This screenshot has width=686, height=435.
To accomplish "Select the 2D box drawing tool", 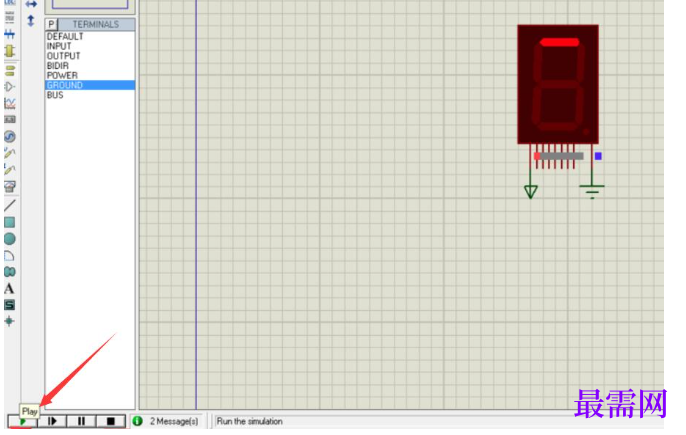I will (x=10, y=222).
